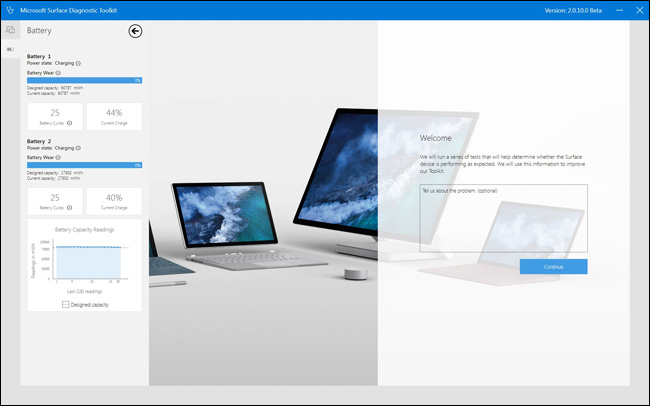This screenshot has height=406, width=650.
Task: Select the 40% Current Charge card
Action: (x=114, y=201)
